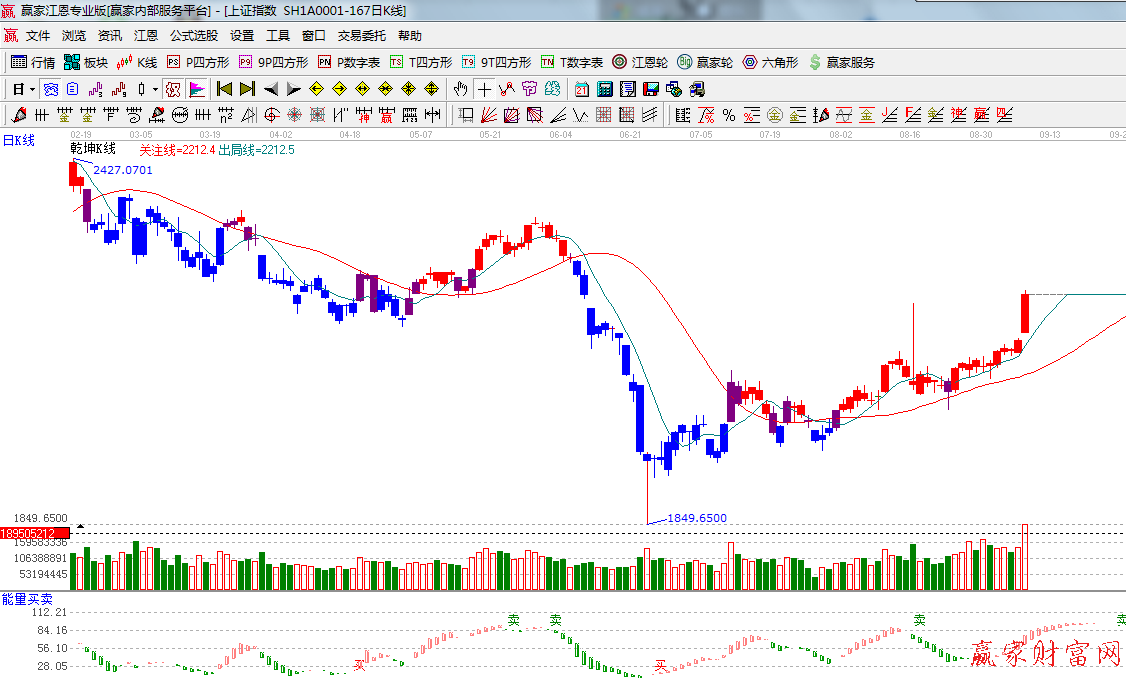The width and height of the screenshot is (1126, 678).
Task: Open the calculator tool icon
Action: point(604,89)
